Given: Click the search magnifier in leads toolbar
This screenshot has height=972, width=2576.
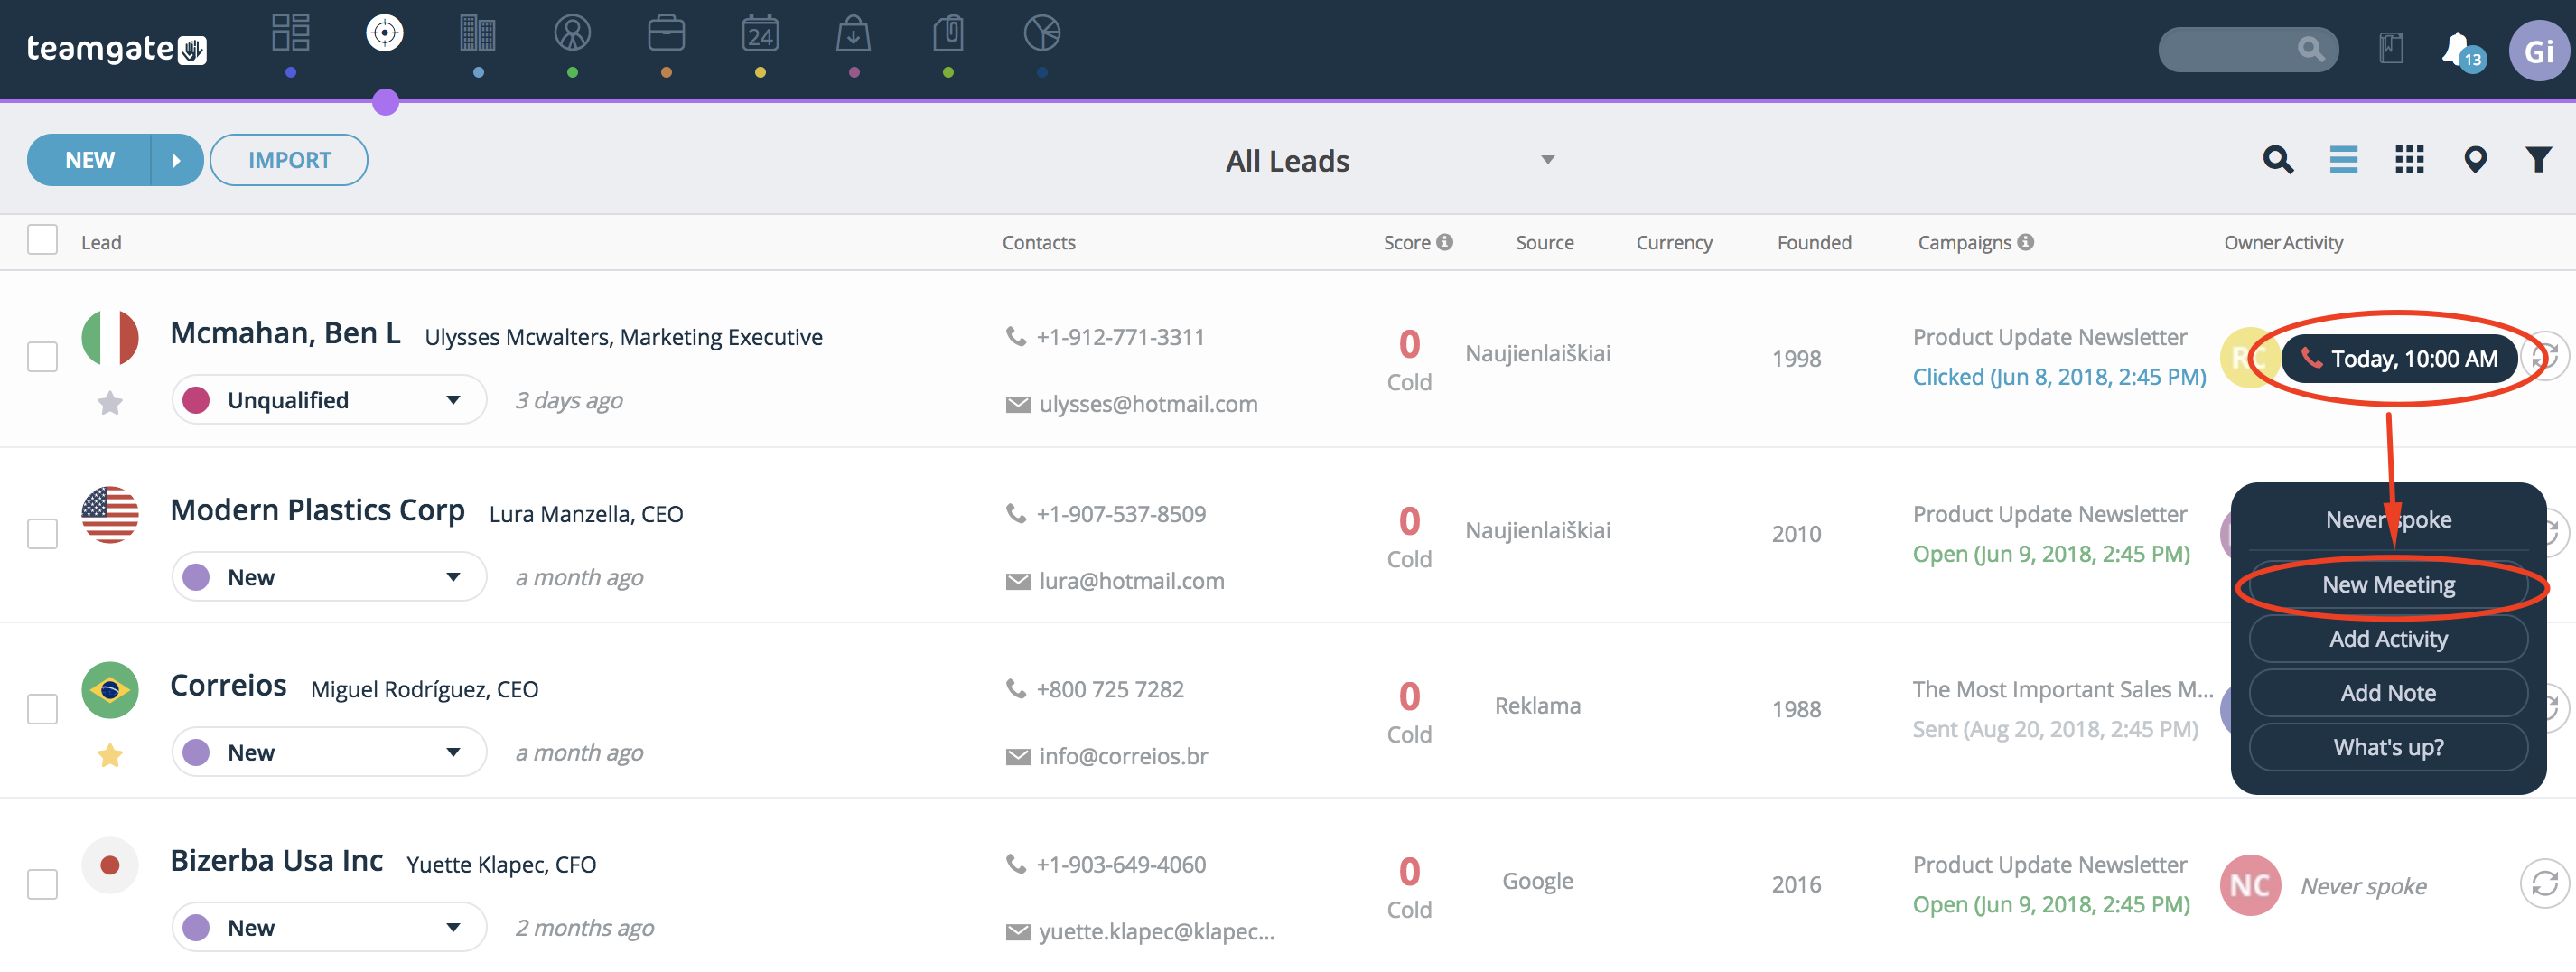Looking at the screenshot, I should [x=2278, y=160].
